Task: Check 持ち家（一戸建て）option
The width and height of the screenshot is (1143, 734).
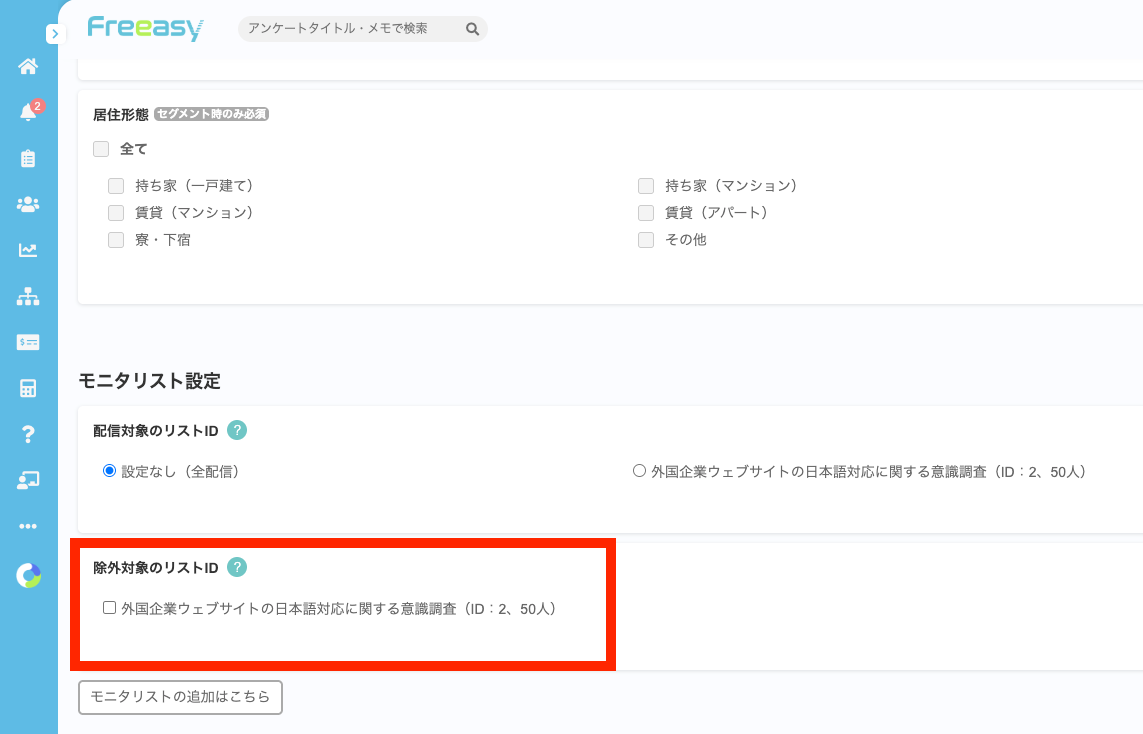Action: click(x=116, y=185)
